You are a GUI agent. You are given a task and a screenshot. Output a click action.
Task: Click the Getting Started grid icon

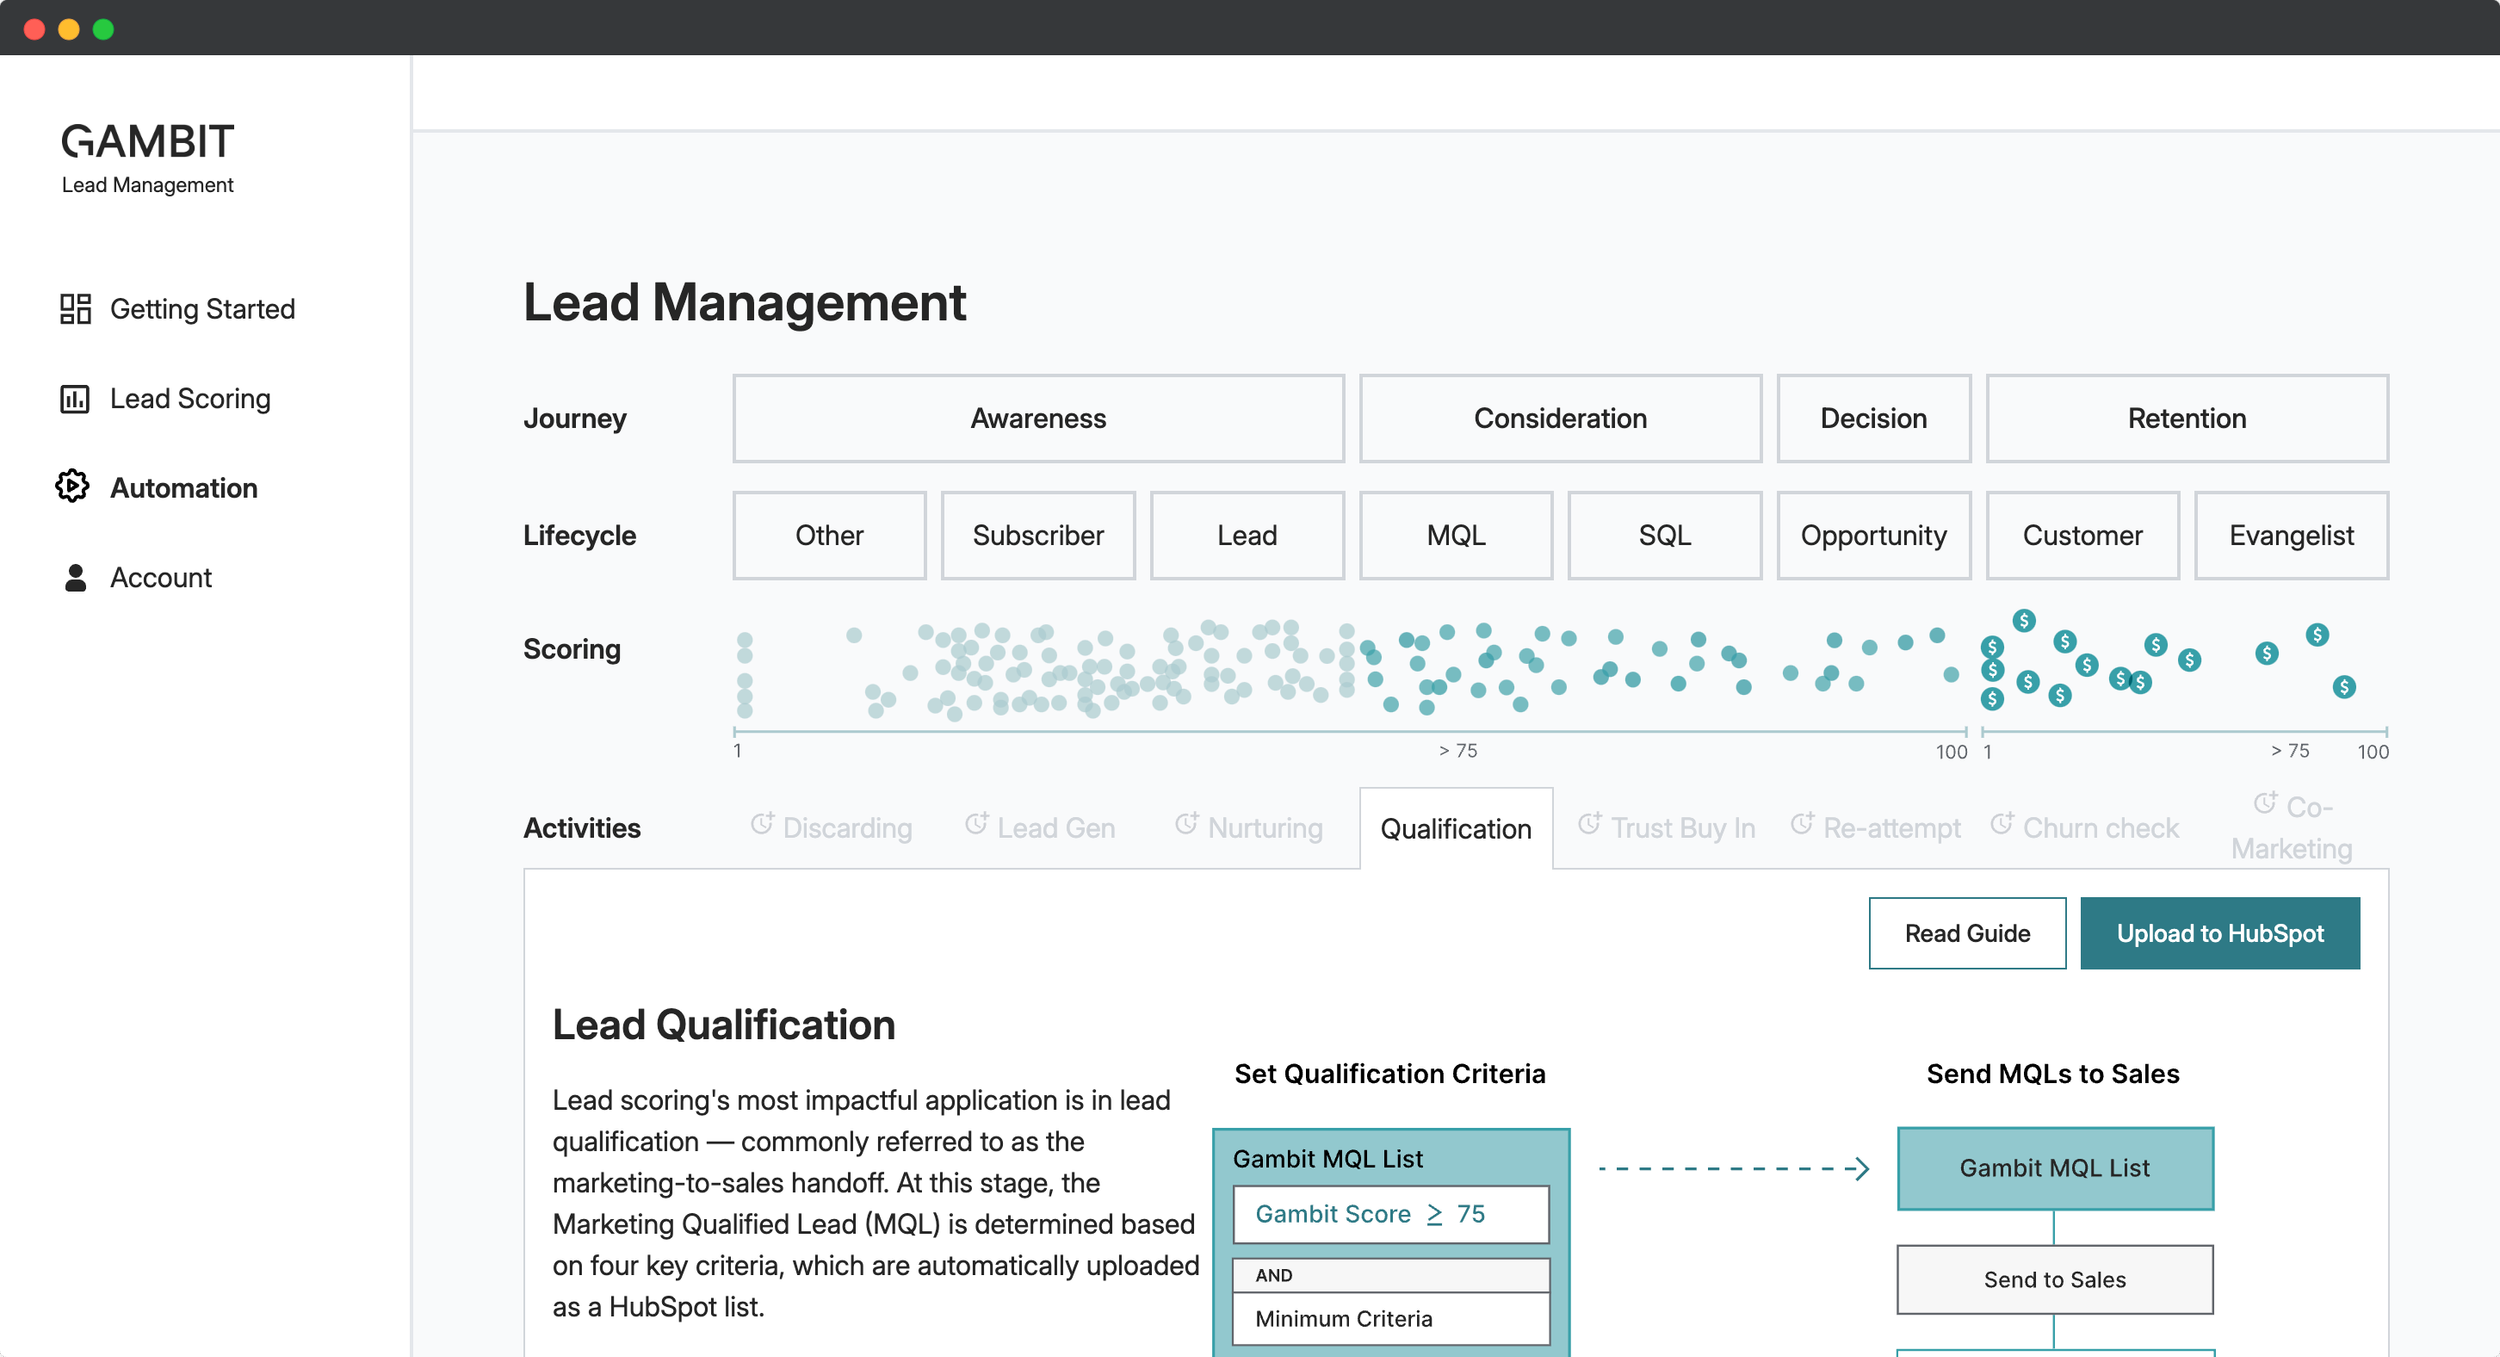pos(75,309)
